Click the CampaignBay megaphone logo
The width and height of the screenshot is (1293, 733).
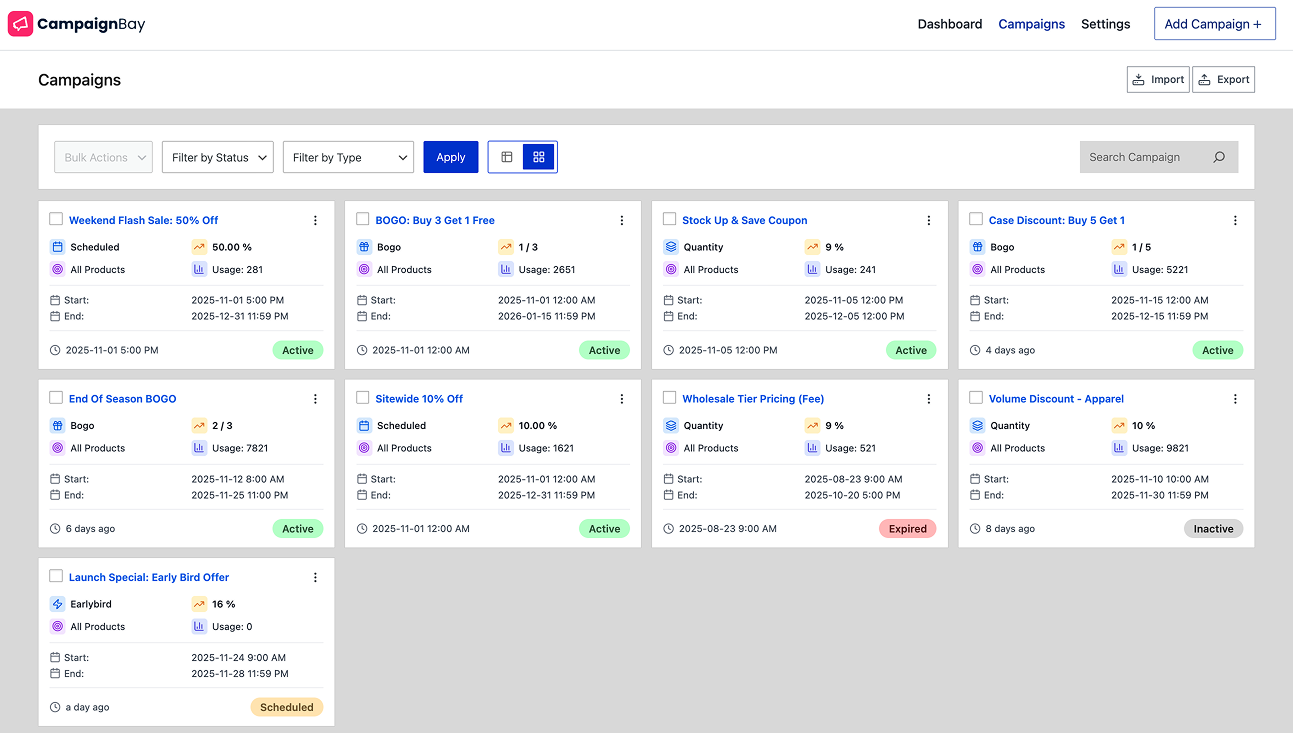(x=20, y=23)
